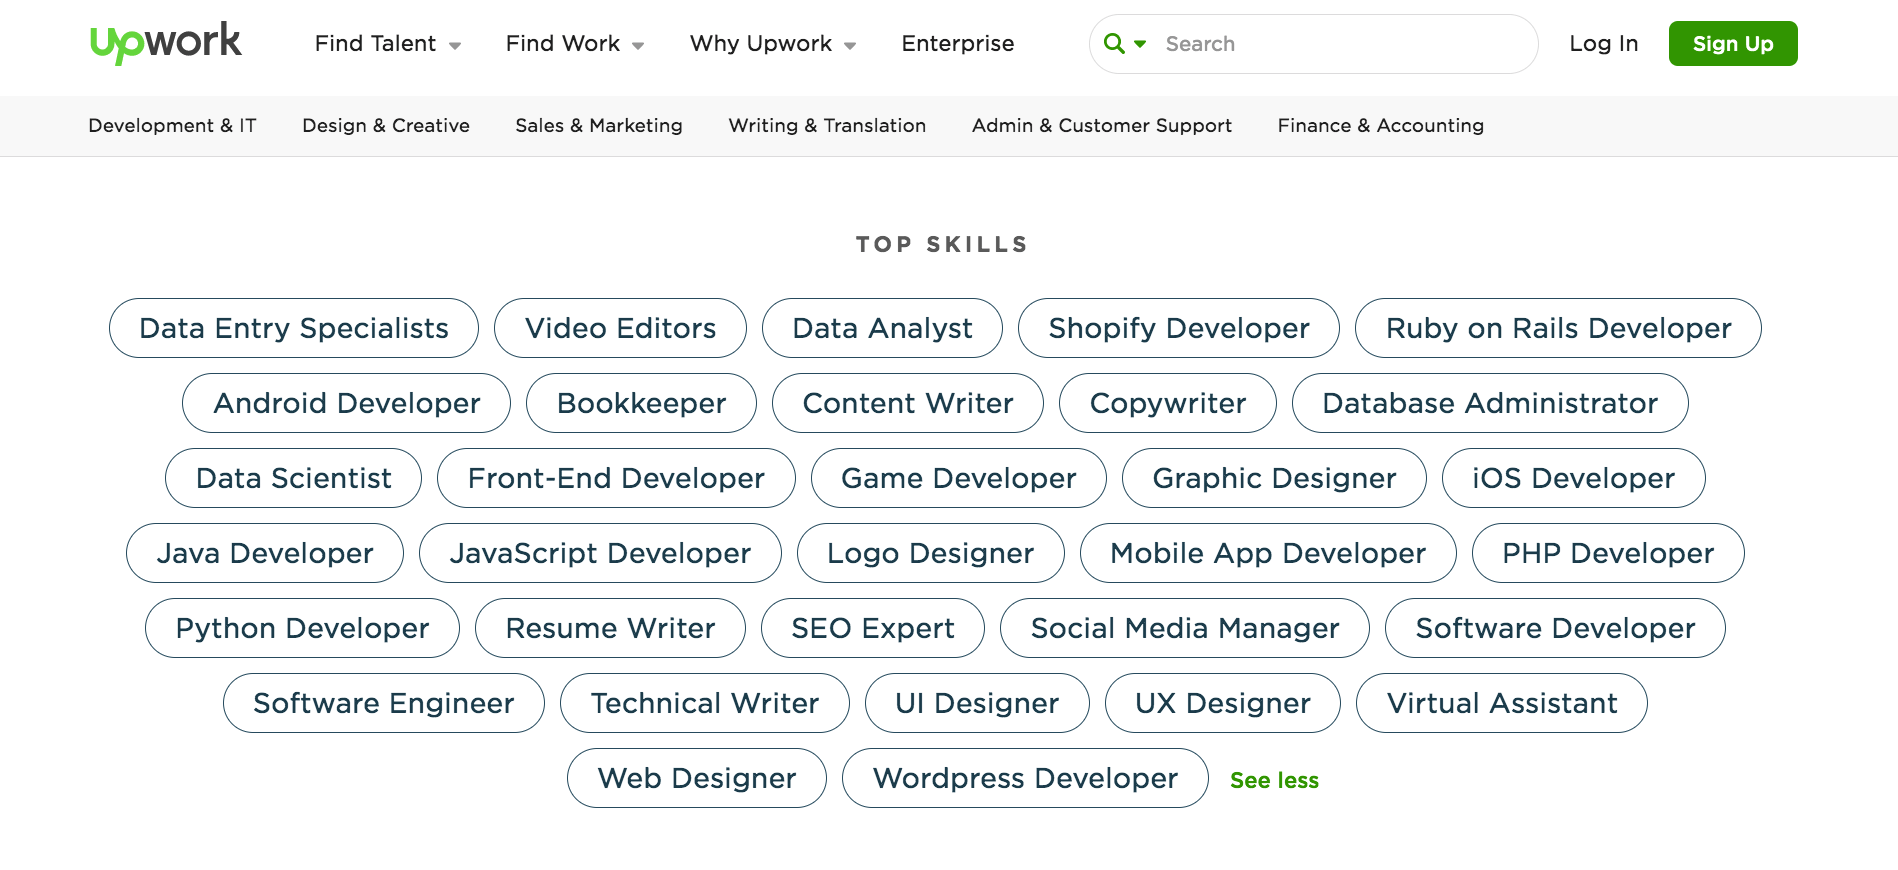Open Java Developer skill
Screen dimensions: 1898x870
pyautogui.click(x=265, y=553)
